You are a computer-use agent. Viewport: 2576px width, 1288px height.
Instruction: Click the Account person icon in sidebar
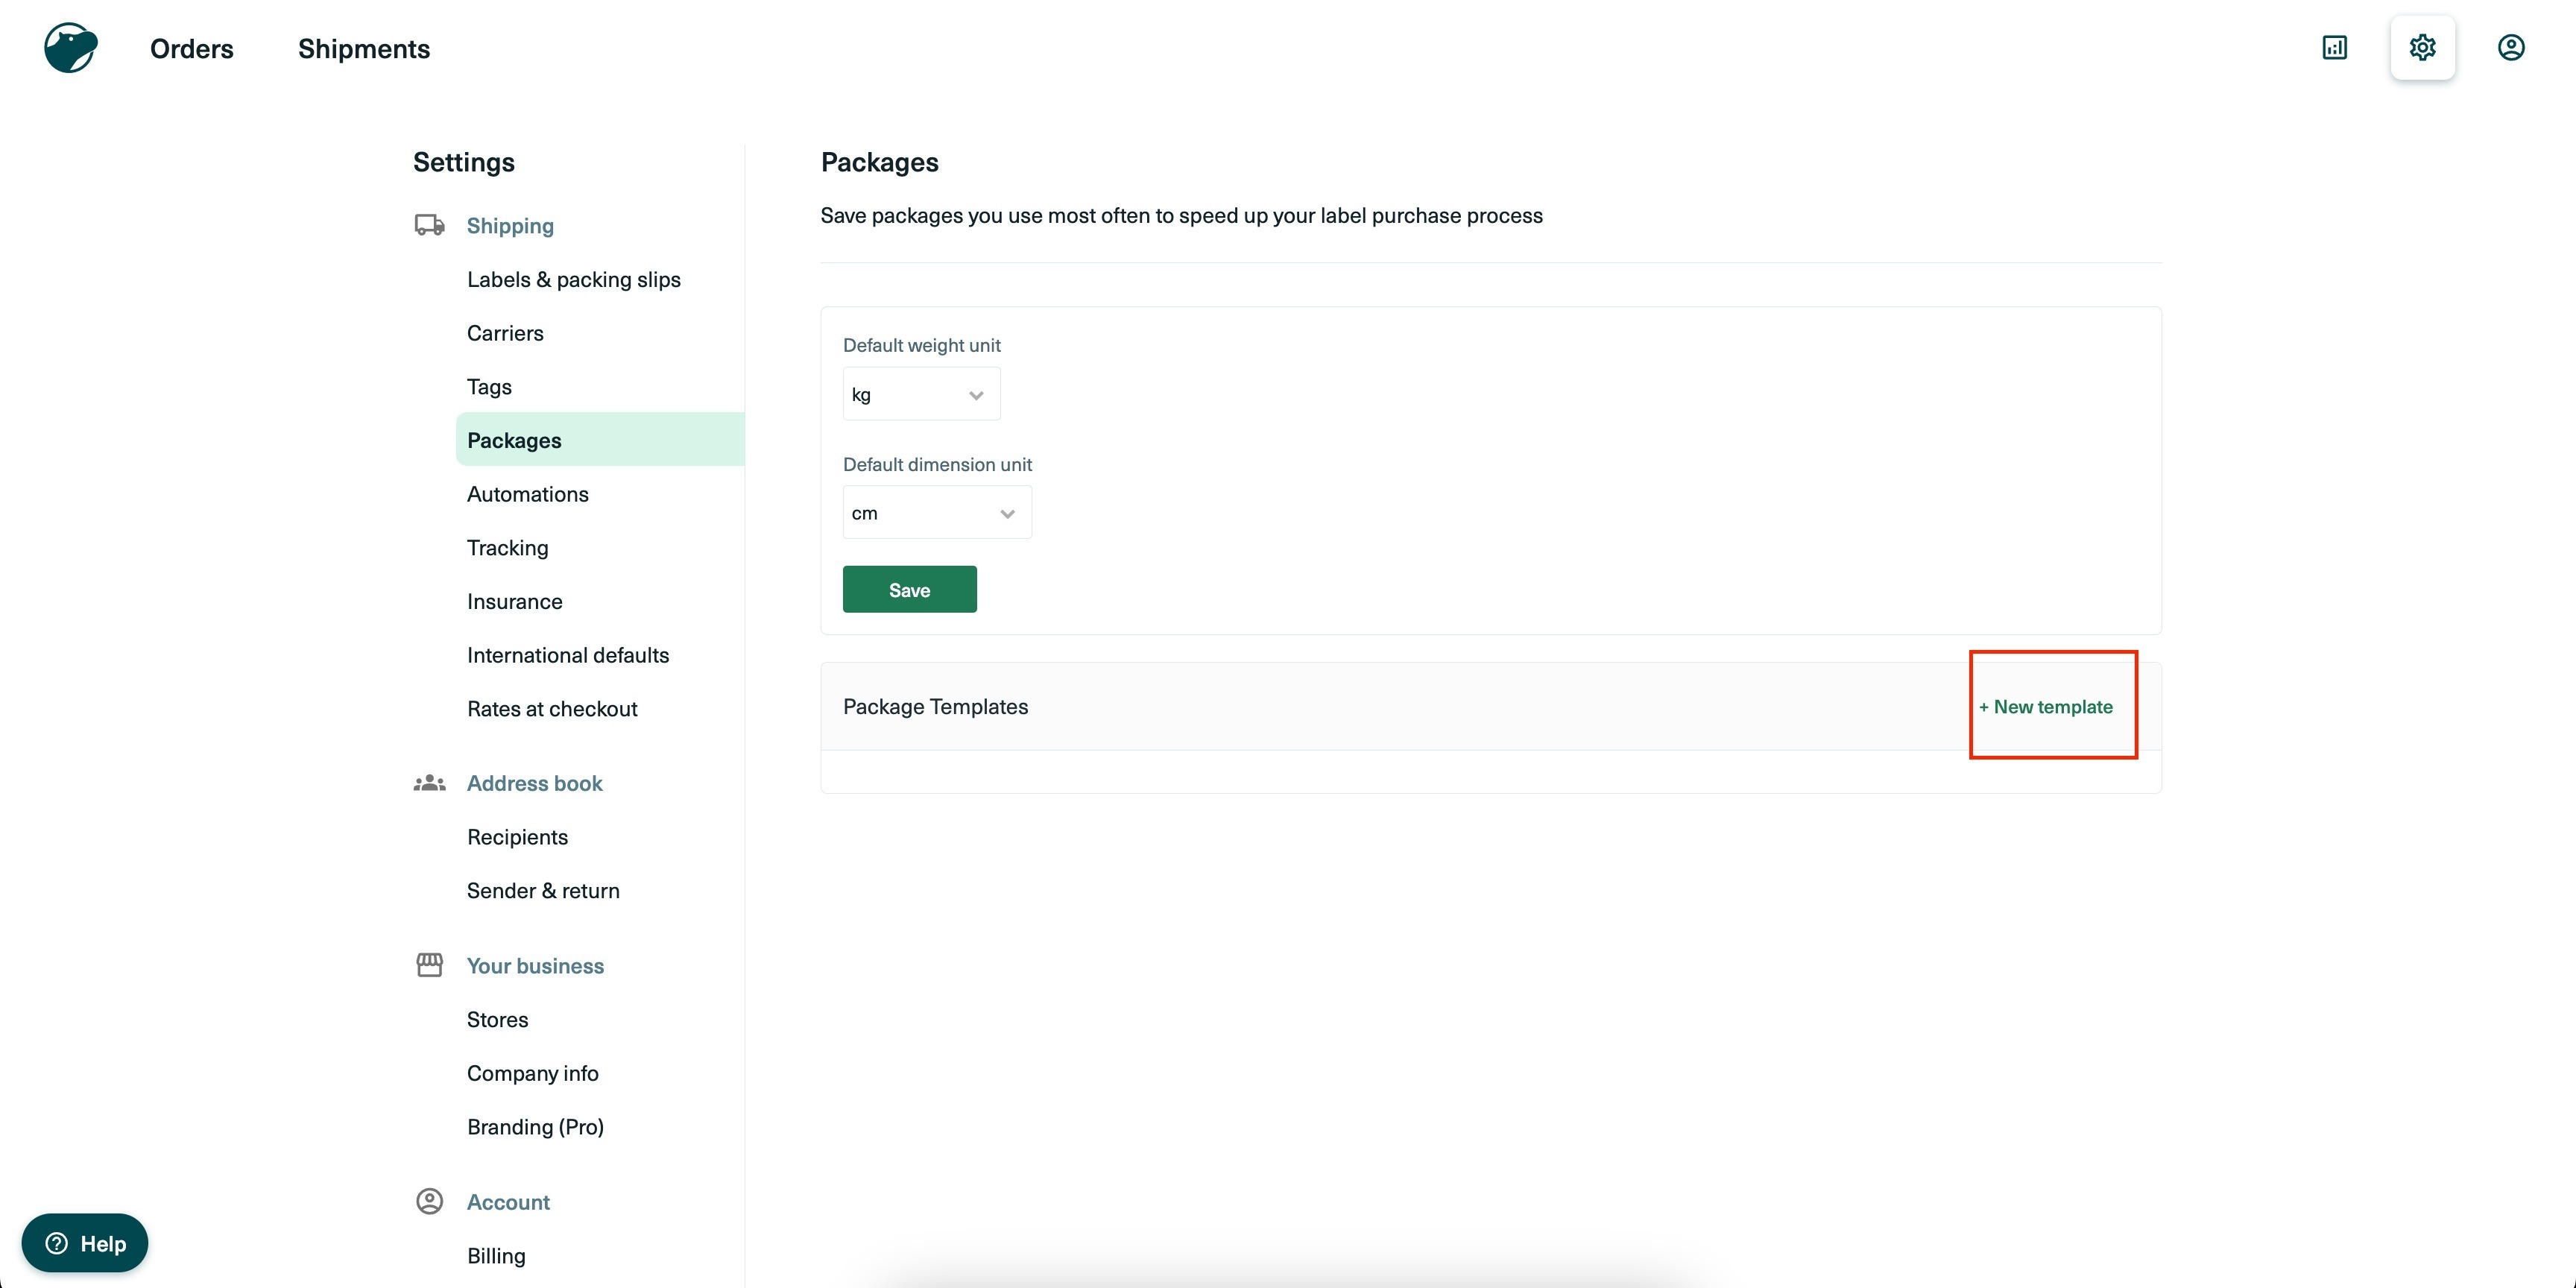[429, 1201]
